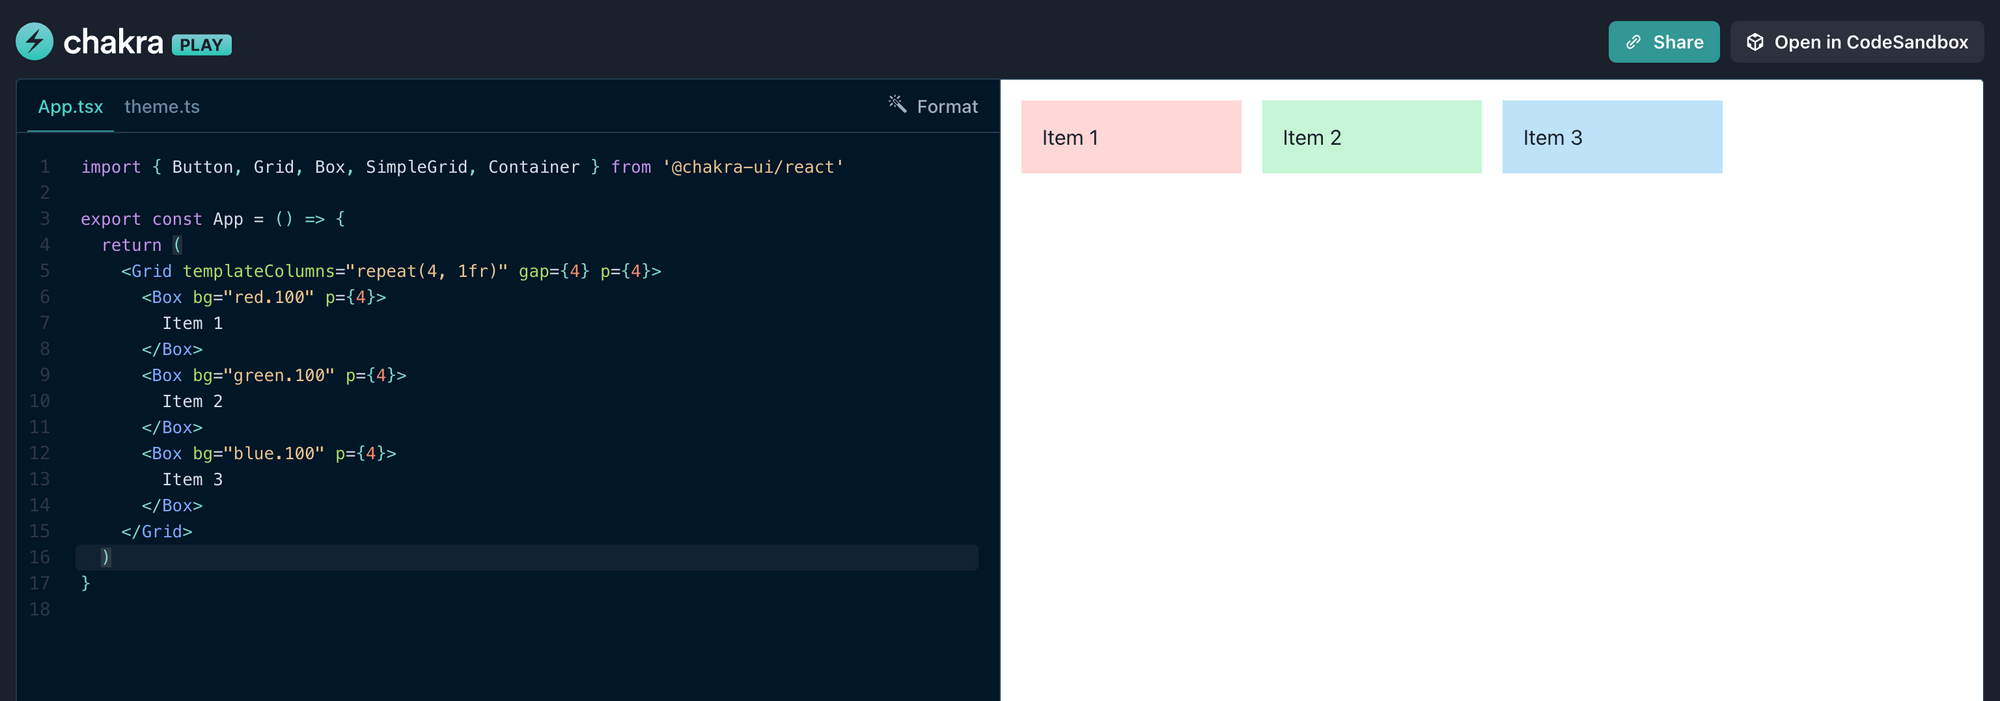Click the magic wand Format icon

pyautogui.click(x=897, y=104)
